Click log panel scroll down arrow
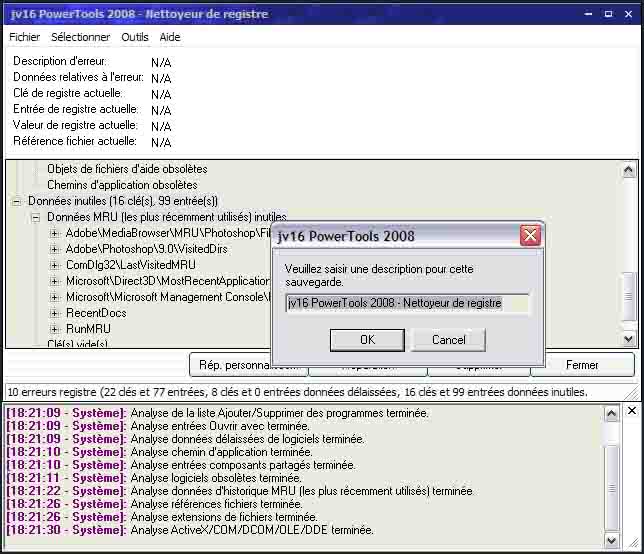Viewport: 644px width, 554px height. pyautogui.click(x=611, y=541)
